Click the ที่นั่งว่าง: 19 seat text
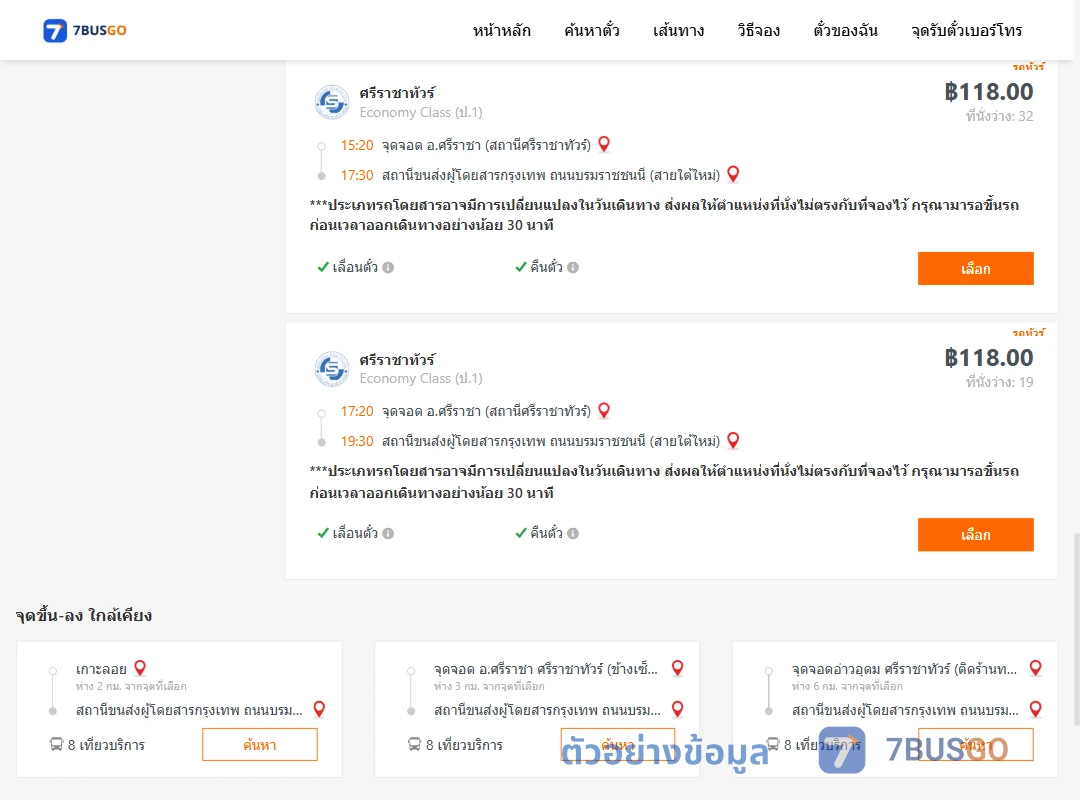 click(999, 382)
